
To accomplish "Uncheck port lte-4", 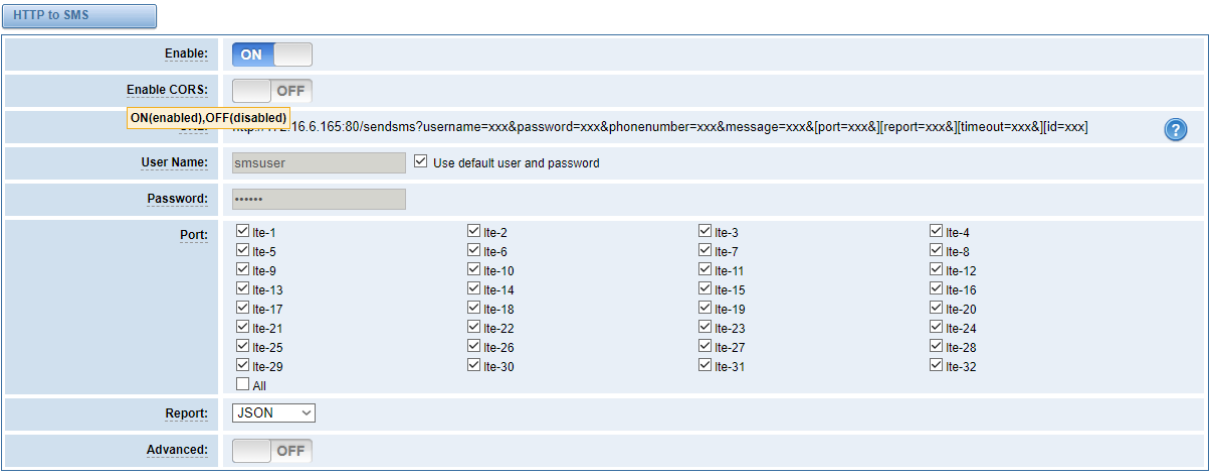I will click(937, 231).
